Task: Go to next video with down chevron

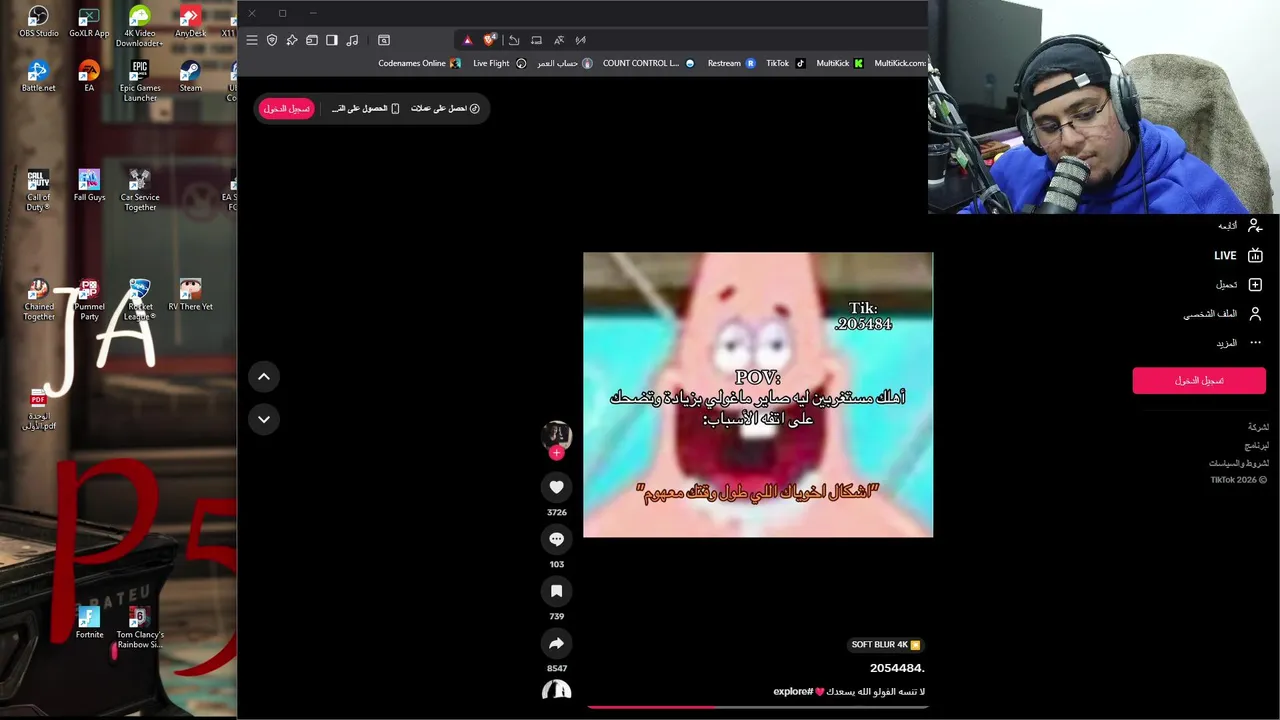Action: coord(264,419)
